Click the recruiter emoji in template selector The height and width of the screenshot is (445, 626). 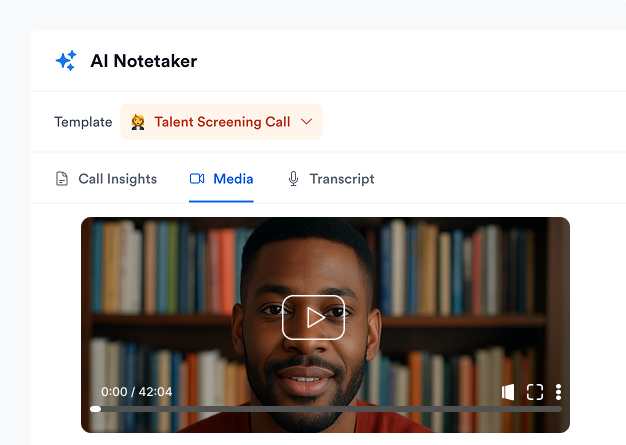coord(138,122)
